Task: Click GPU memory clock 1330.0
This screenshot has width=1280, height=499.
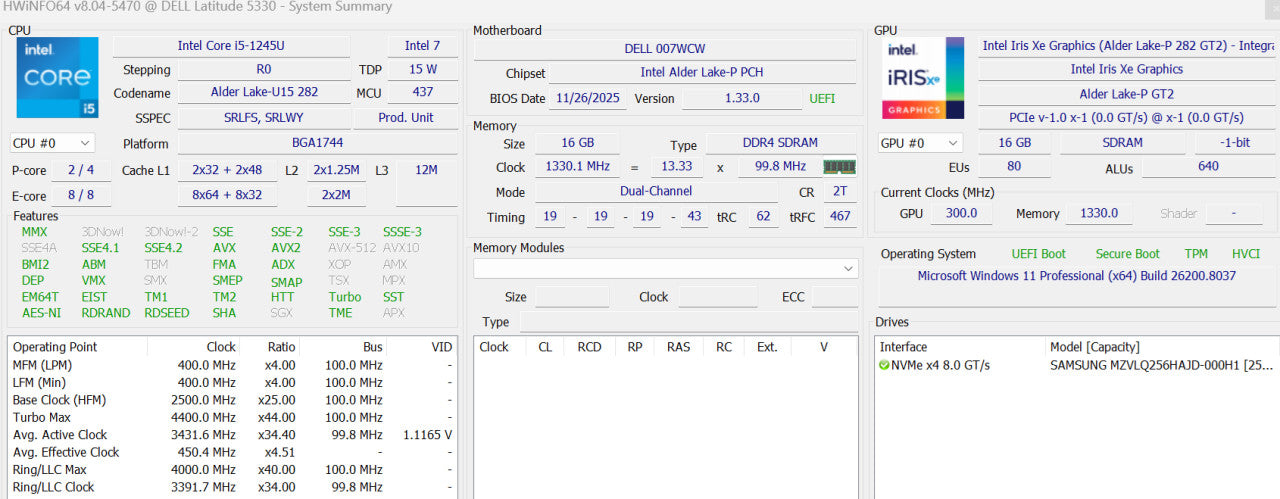Action: [x=1099, y=213]
